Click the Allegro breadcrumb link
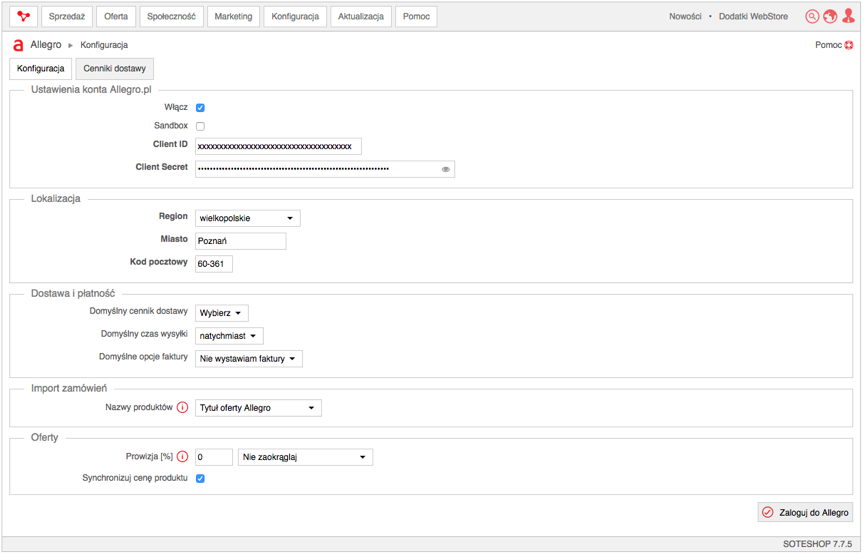The image size is (864, 554). pyautogui.click(x=46, y=45)
